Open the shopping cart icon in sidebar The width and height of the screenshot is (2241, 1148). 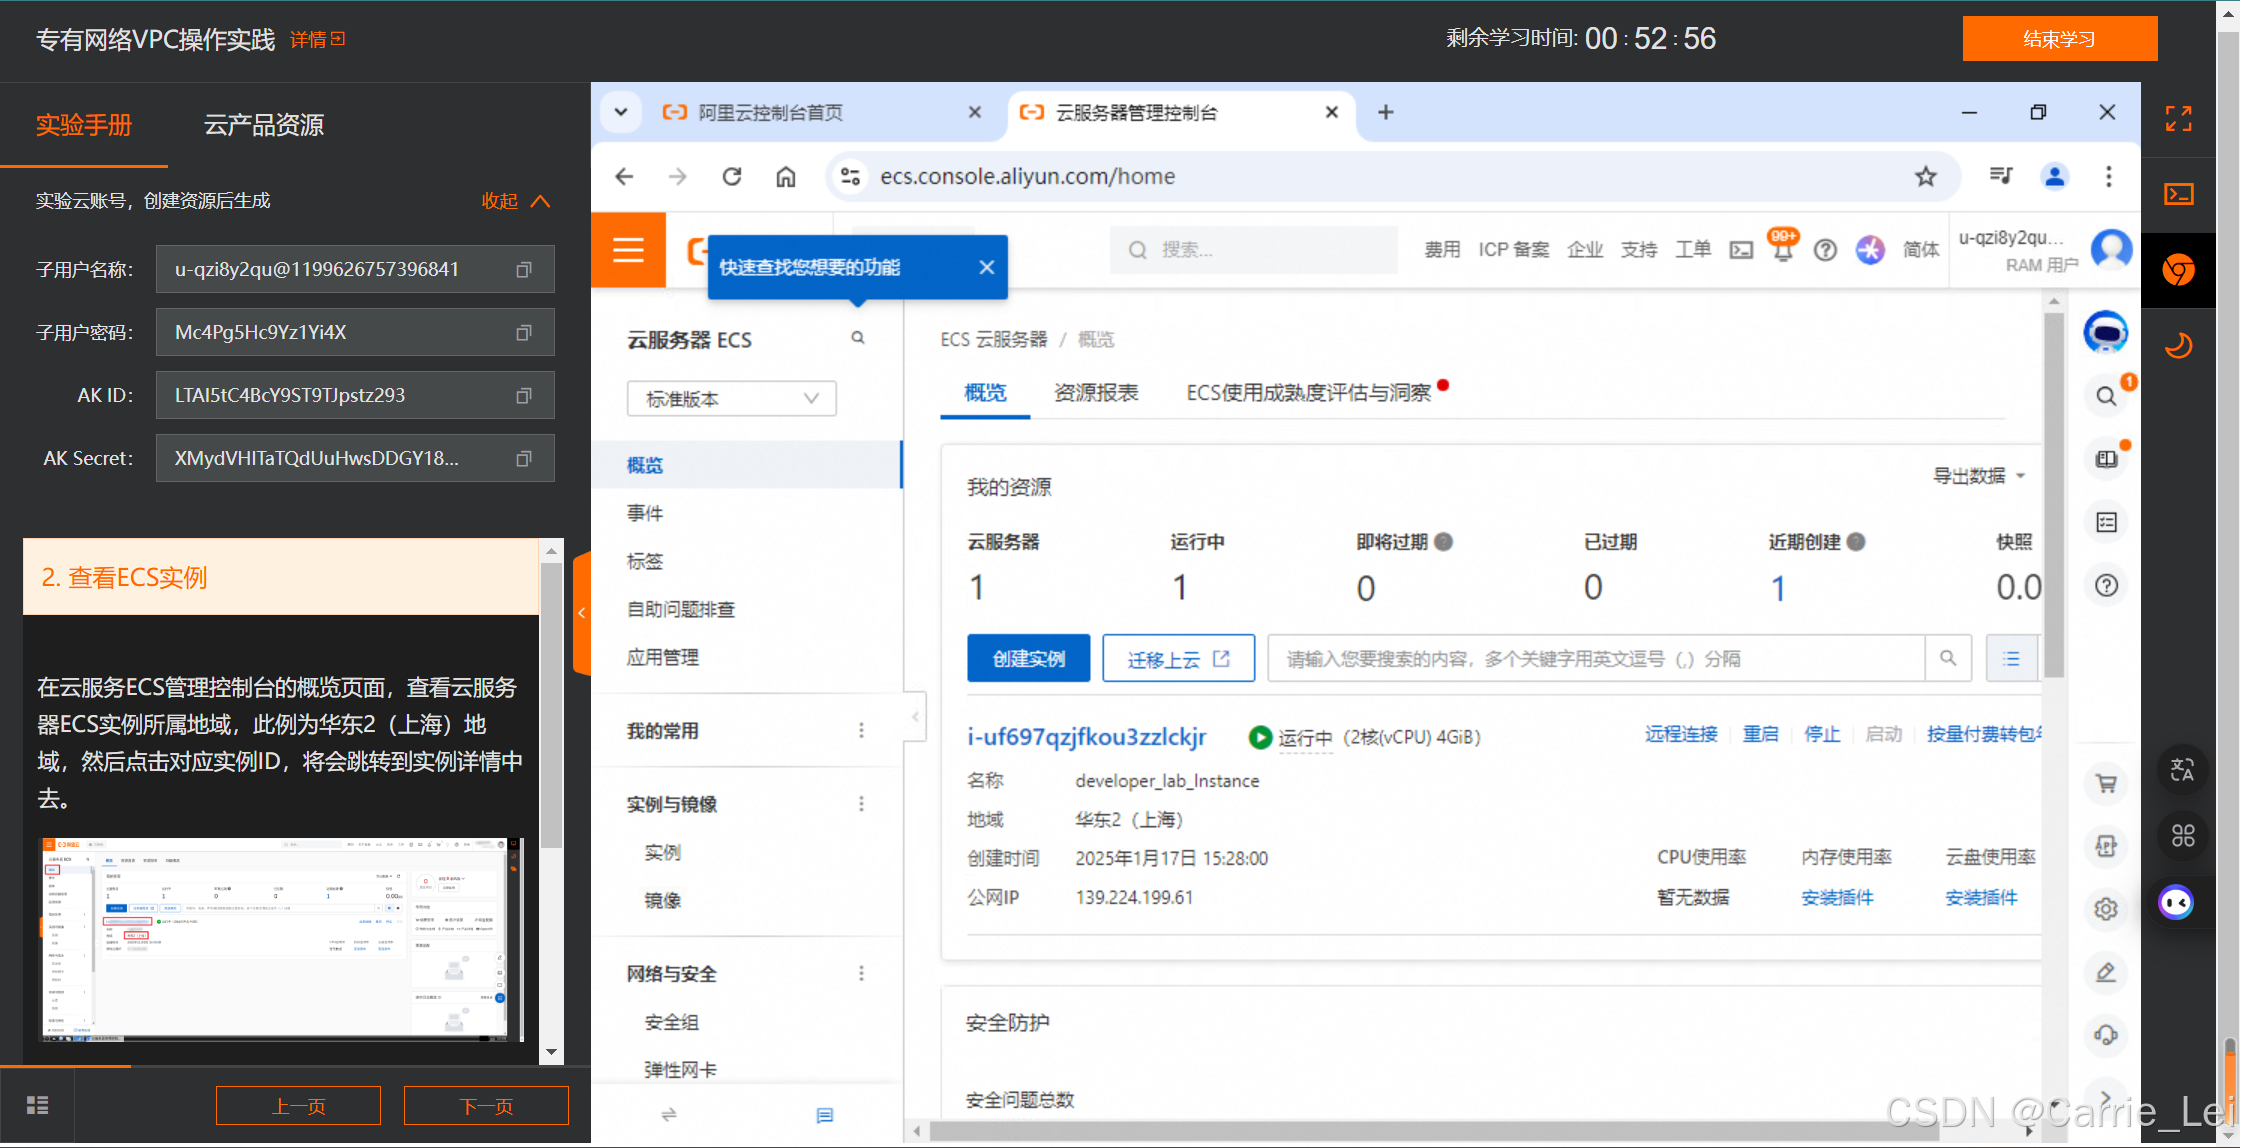[2106, 783]
